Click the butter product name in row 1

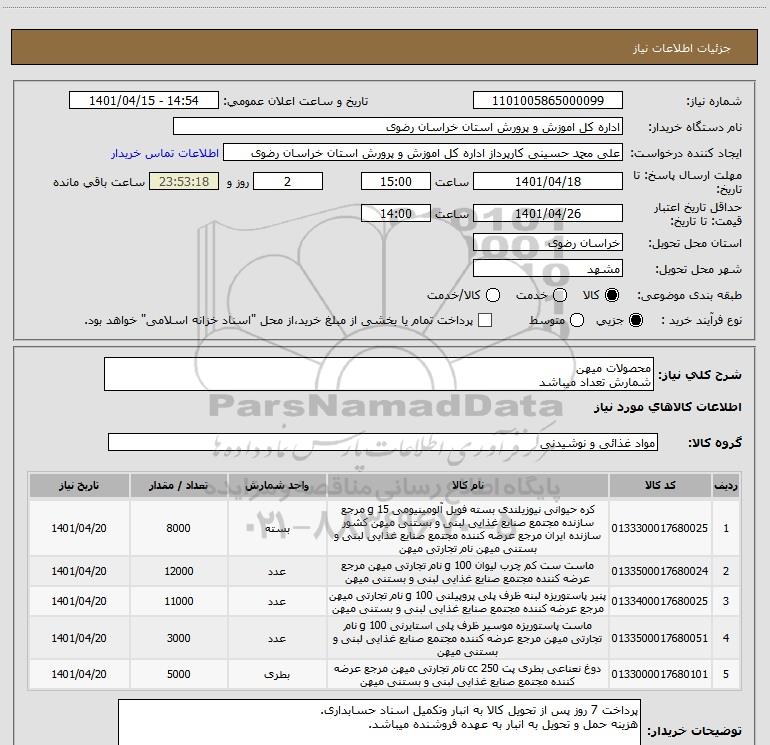pos(468,529)
